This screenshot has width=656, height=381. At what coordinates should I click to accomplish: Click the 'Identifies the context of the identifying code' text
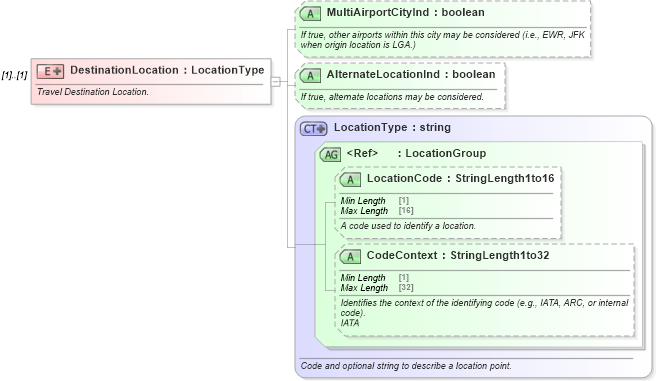pyautogui.click(x=484, y=308)
